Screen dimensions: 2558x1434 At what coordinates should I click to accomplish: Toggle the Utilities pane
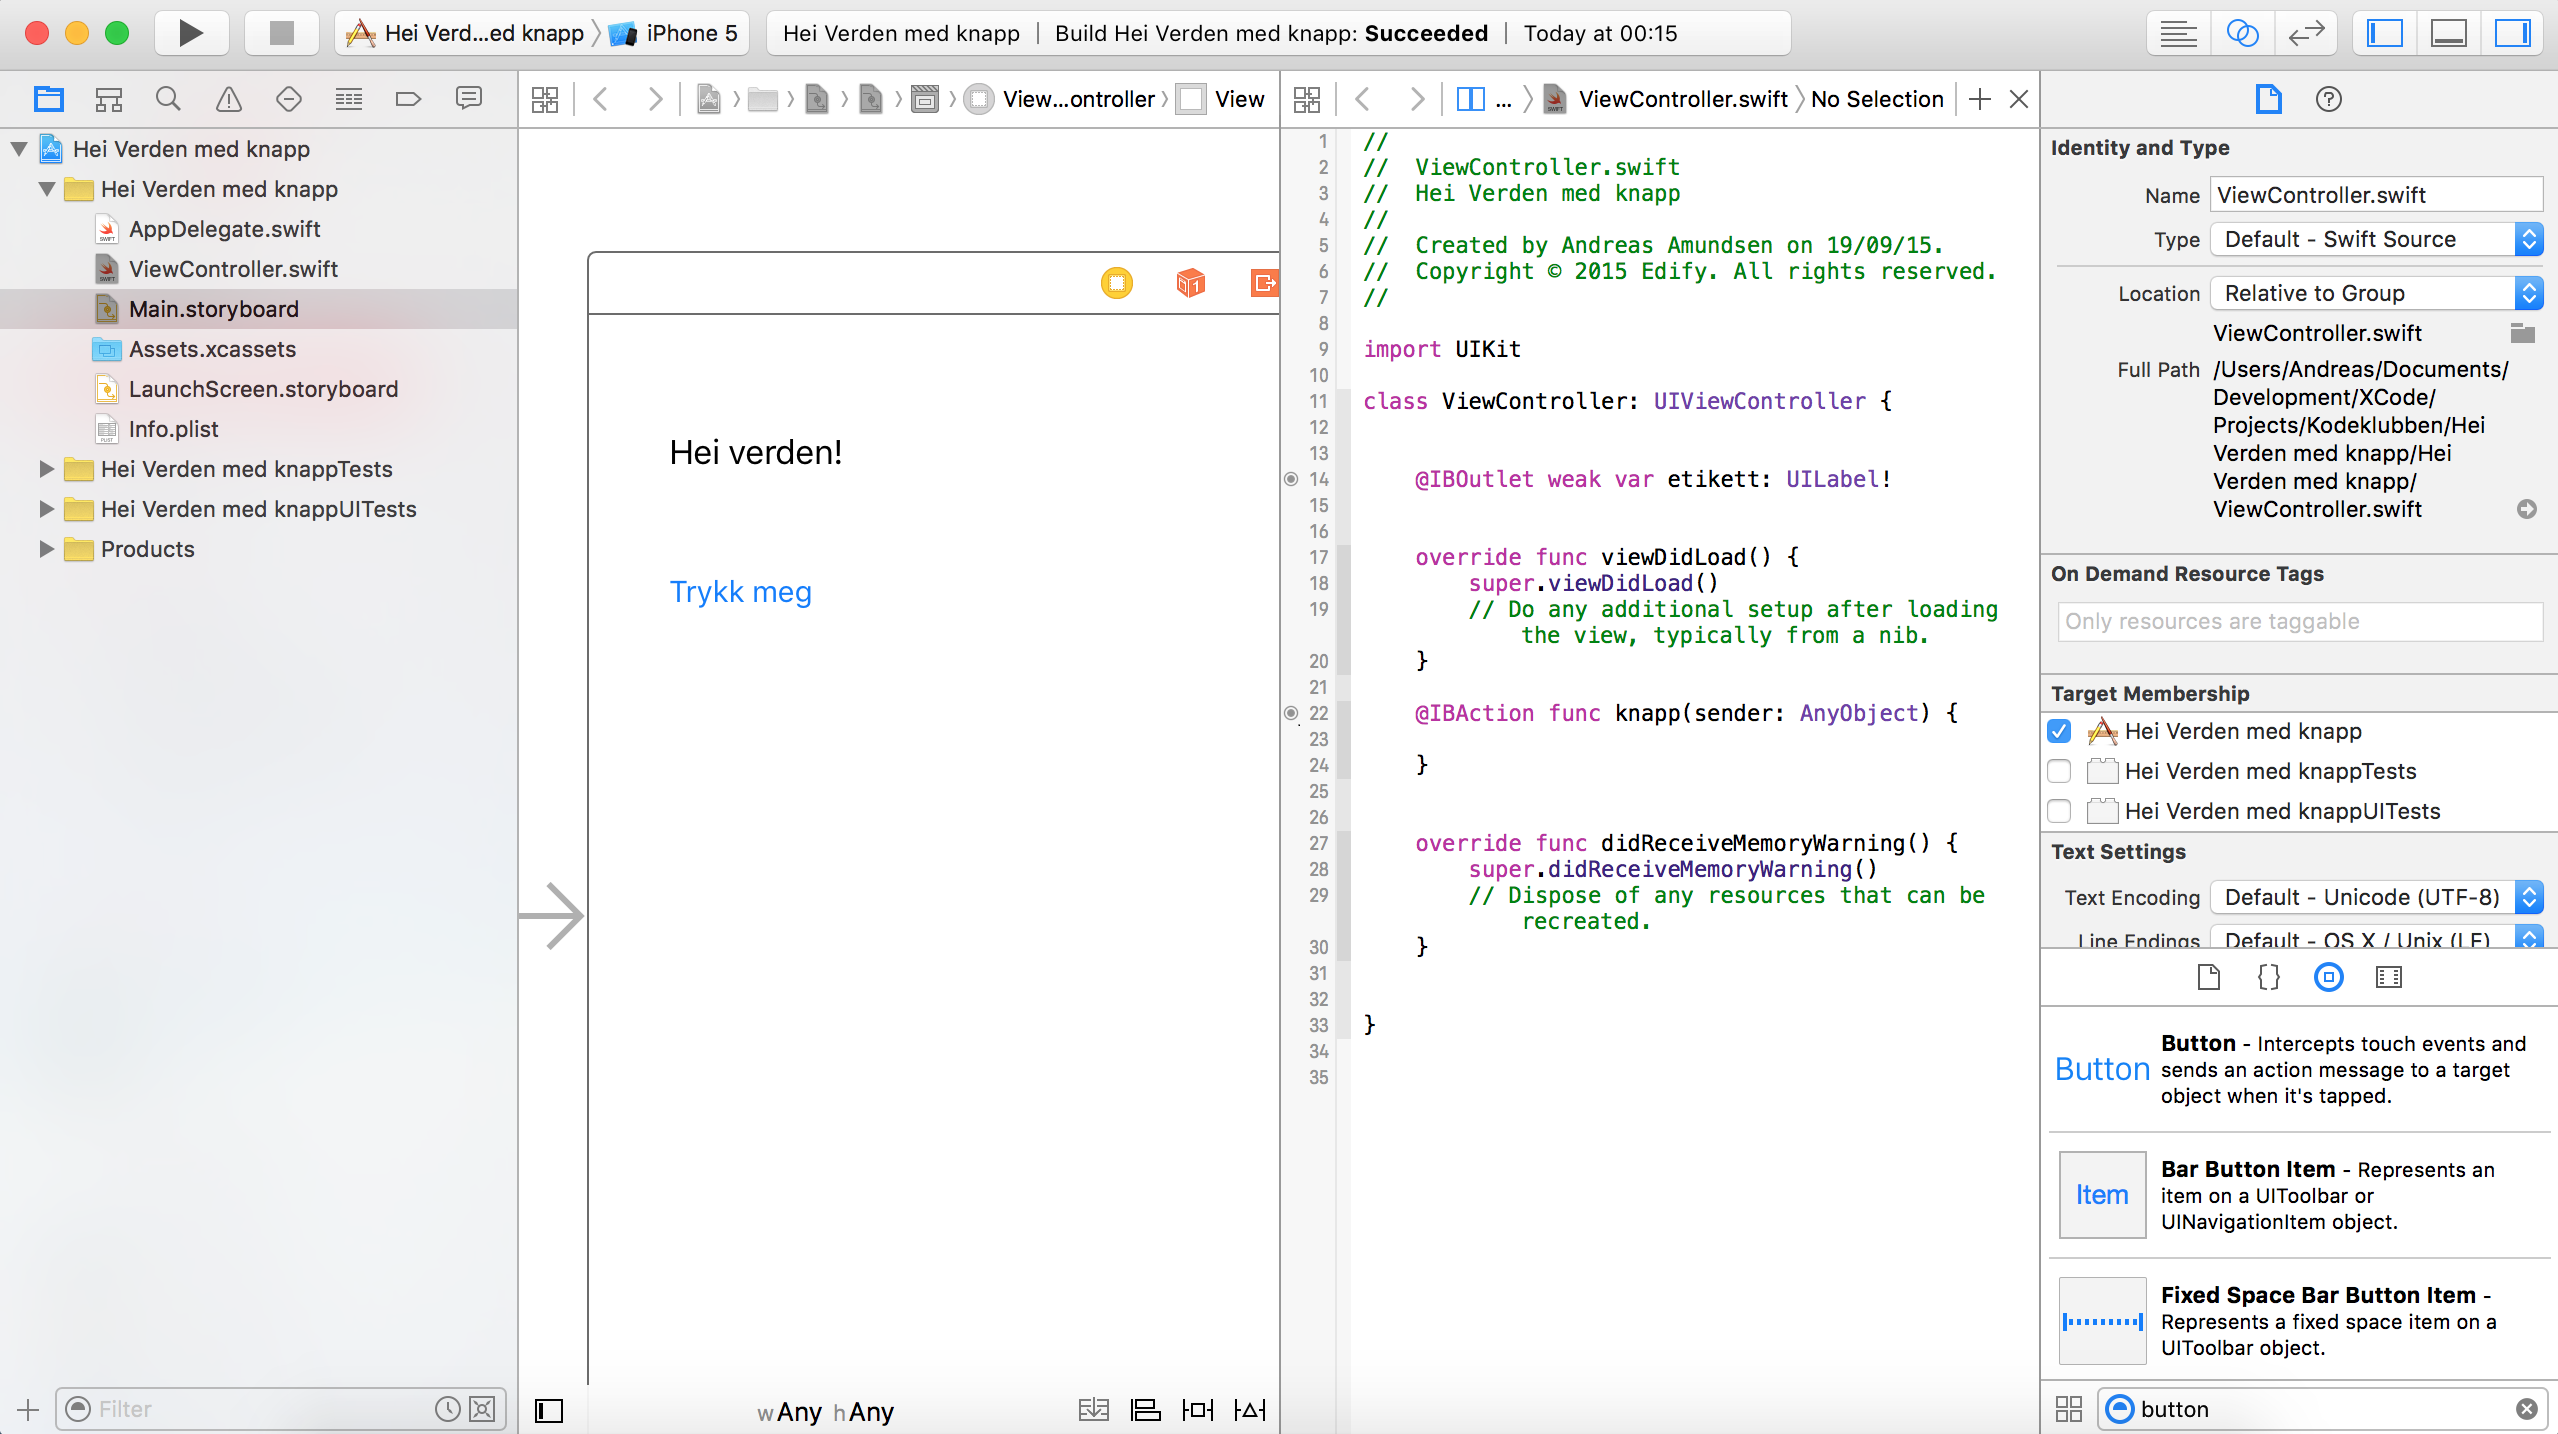coord(2513,33)
